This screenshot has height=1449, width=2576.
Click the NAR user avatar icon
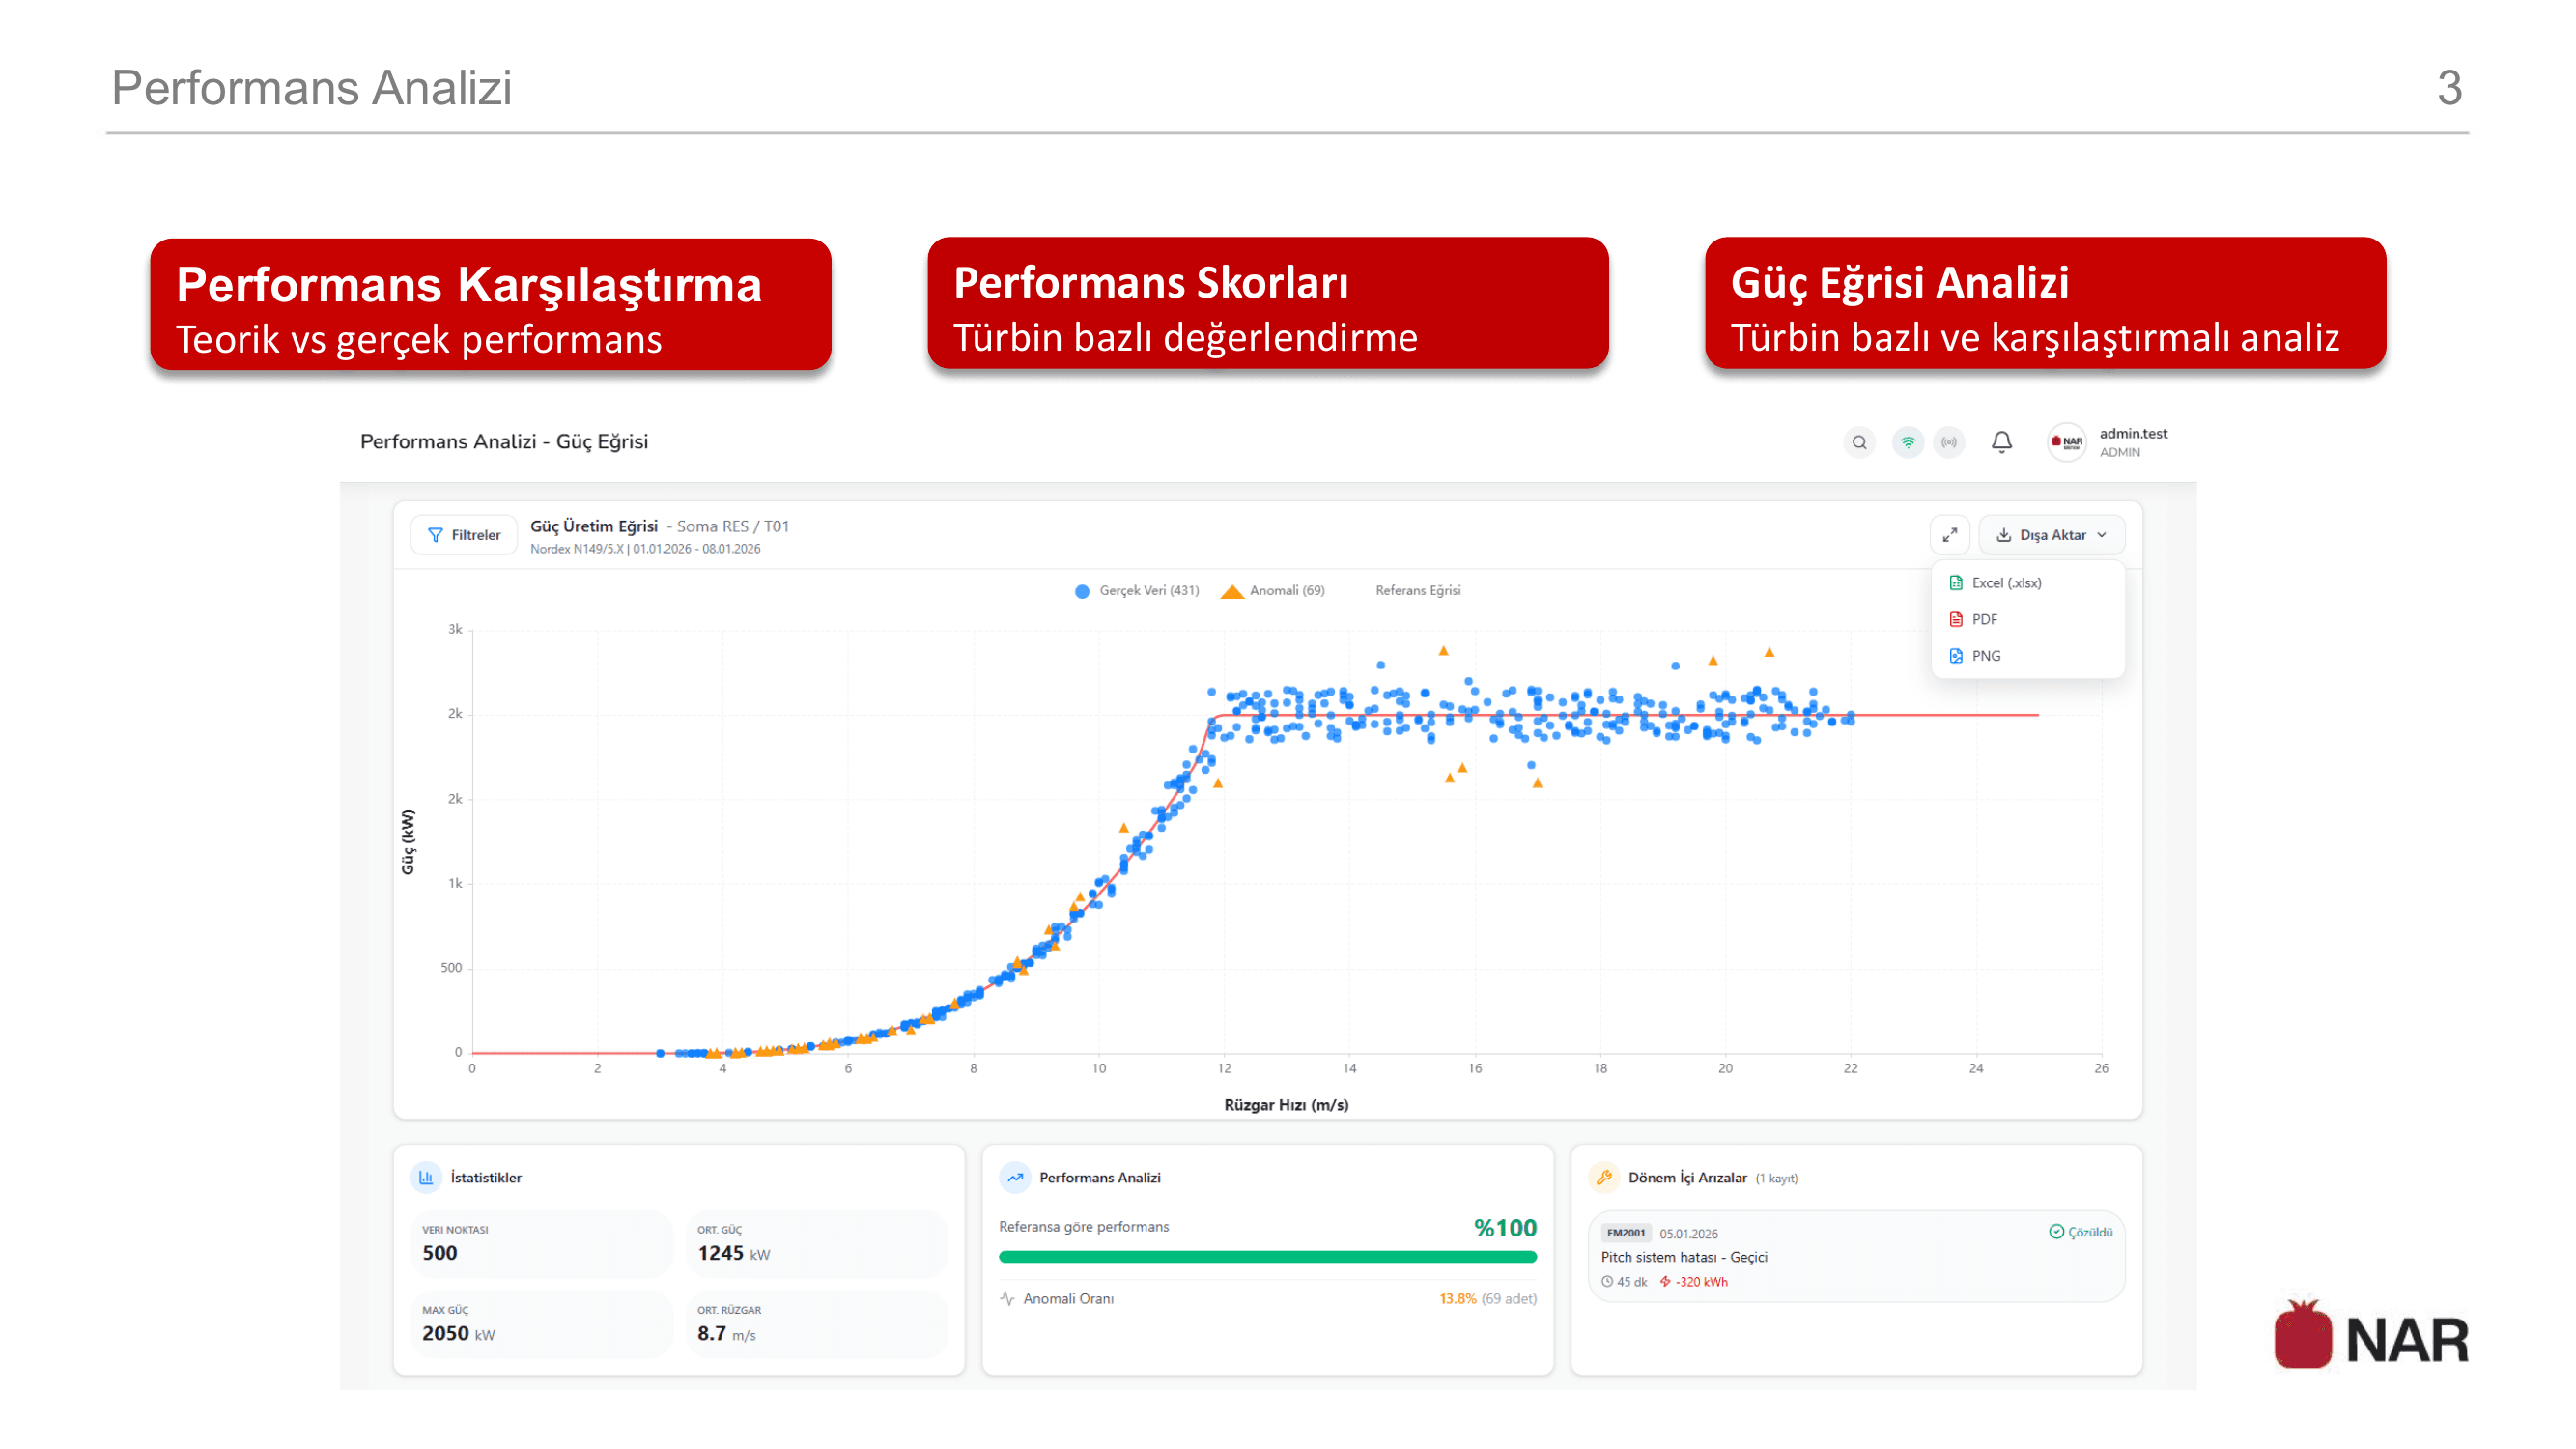click(x=2066, y=442)
